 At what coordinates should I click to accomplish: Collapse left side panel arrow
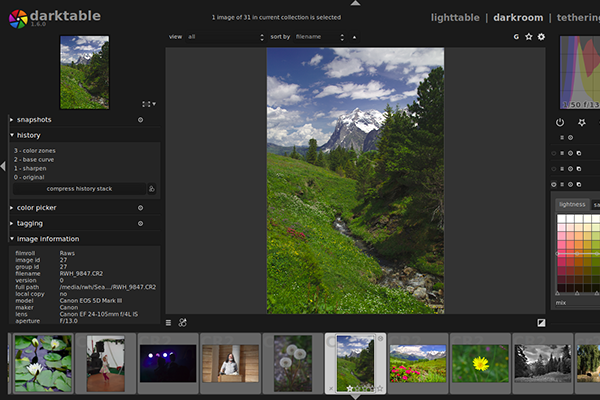pyautogui.click(x=3, y=166)
